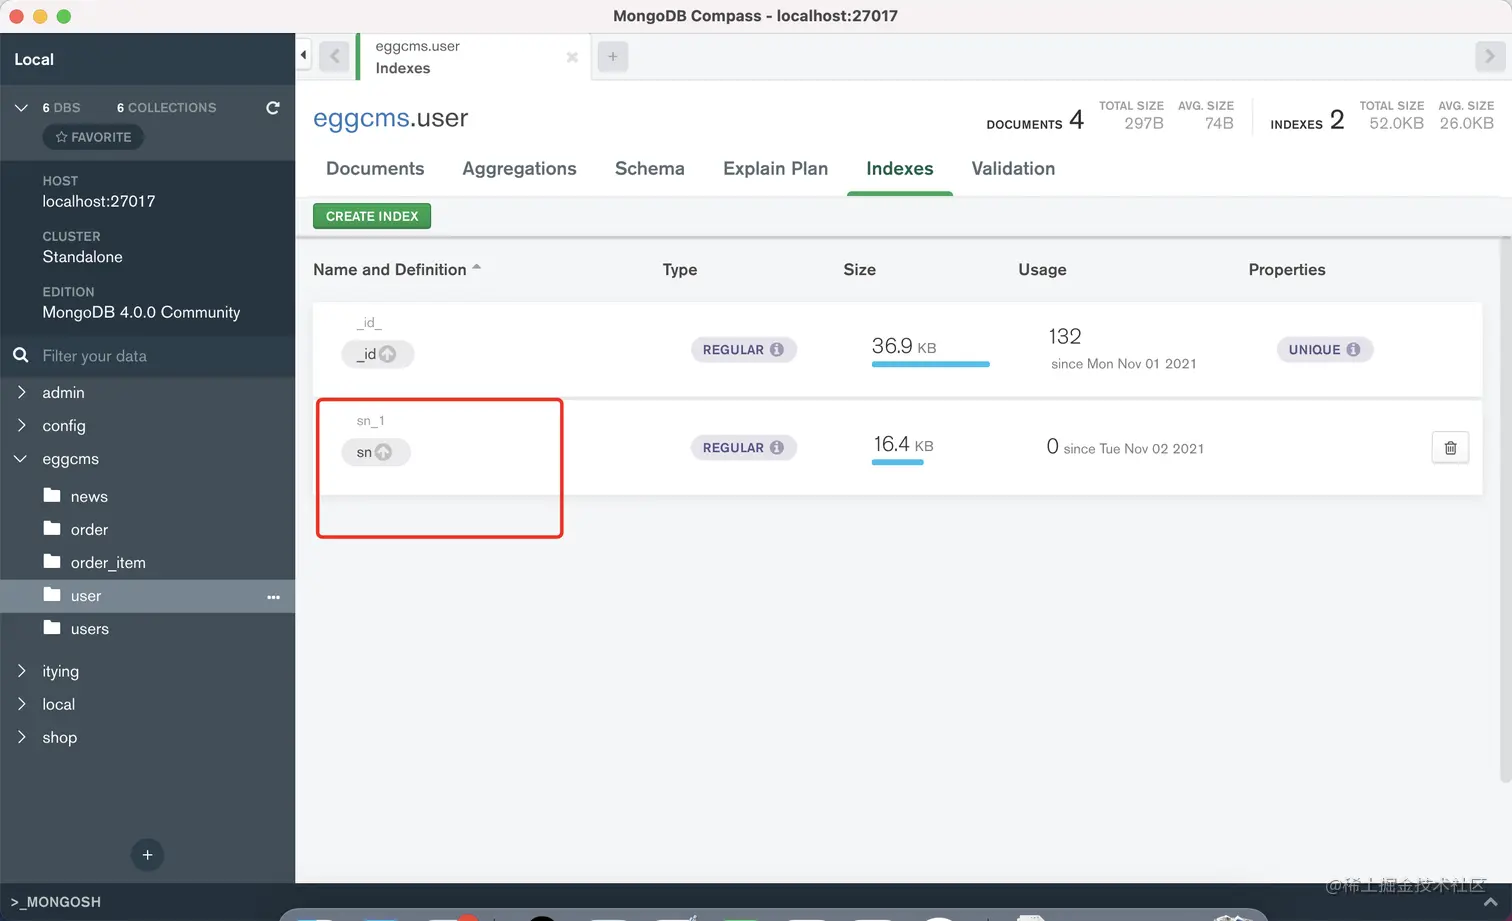Expand the MONGOSH shell with chevron

(x=1490, y=902)
